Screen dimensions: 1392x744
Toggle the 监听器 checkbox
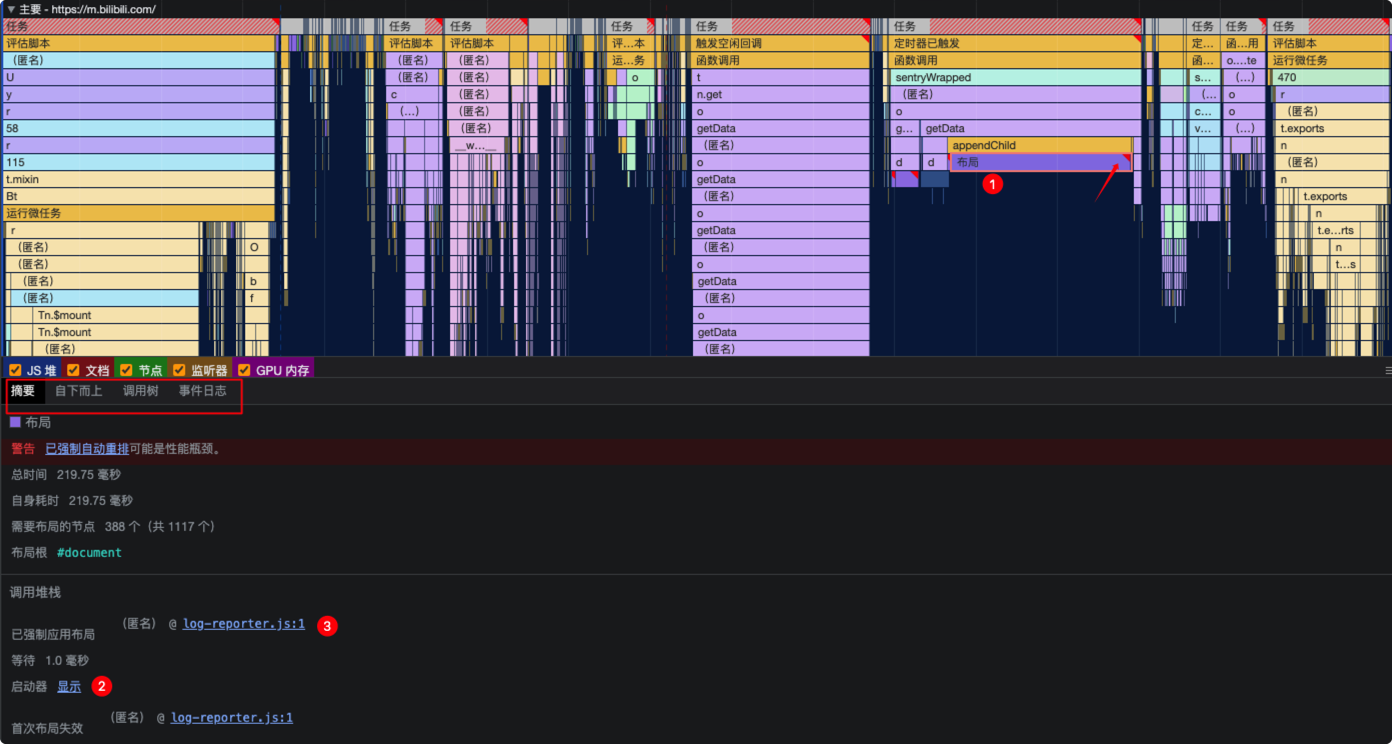pos(179,370)
